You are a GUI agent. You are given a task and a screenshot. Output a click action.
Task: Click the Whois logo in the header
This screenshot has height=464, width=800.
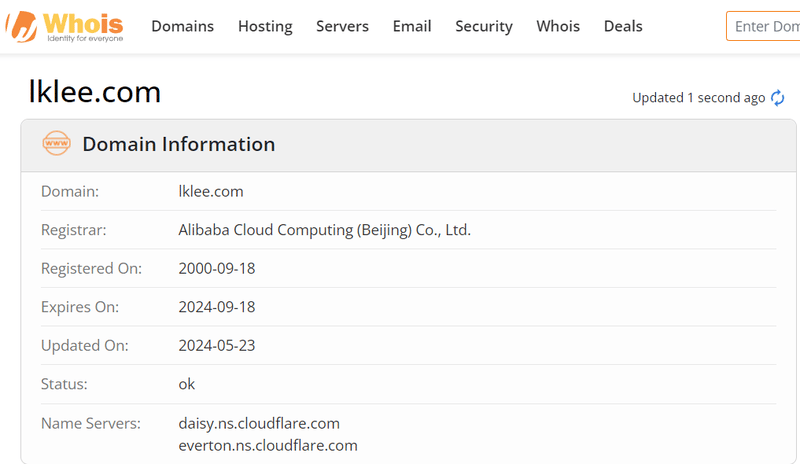(x=66, y=26)
